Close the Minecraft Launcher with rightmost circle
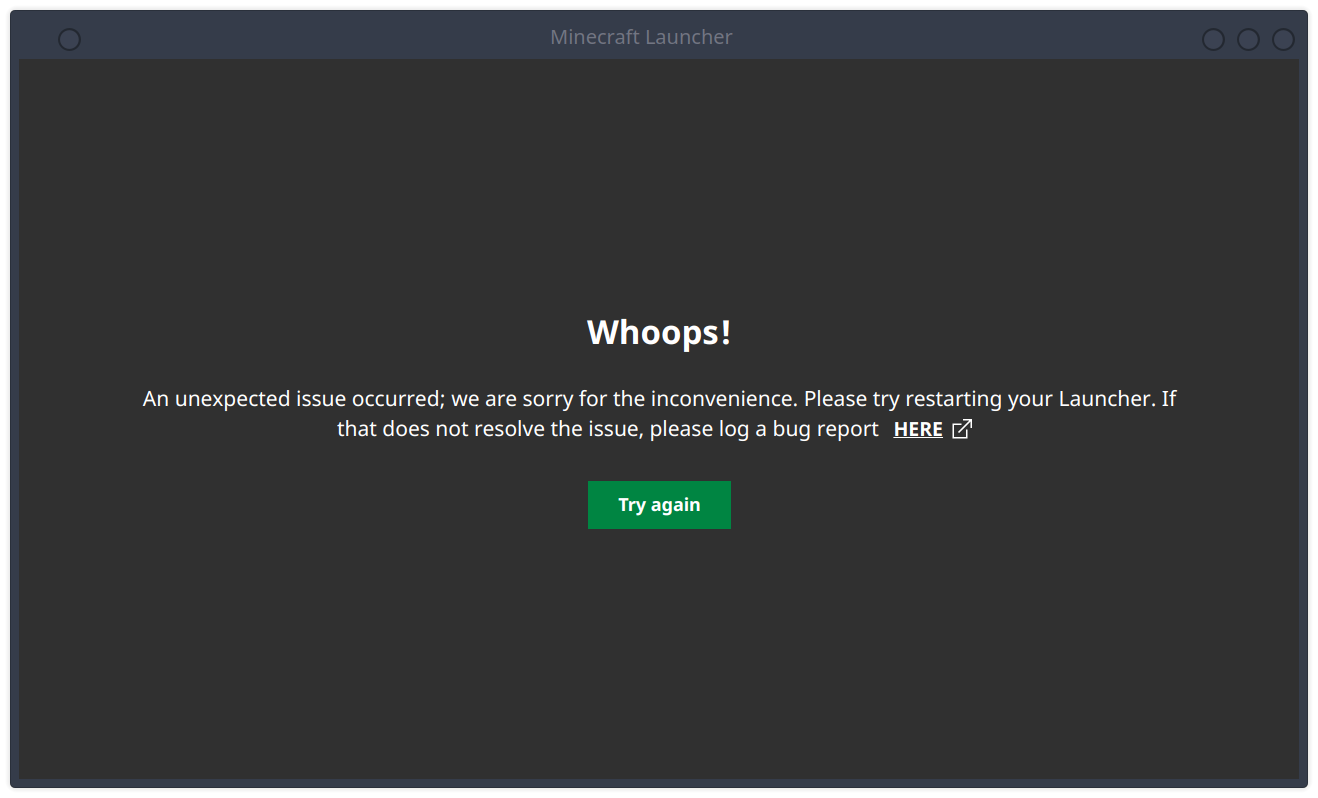The image size is (1318, 798). (x=1283, y=39)
